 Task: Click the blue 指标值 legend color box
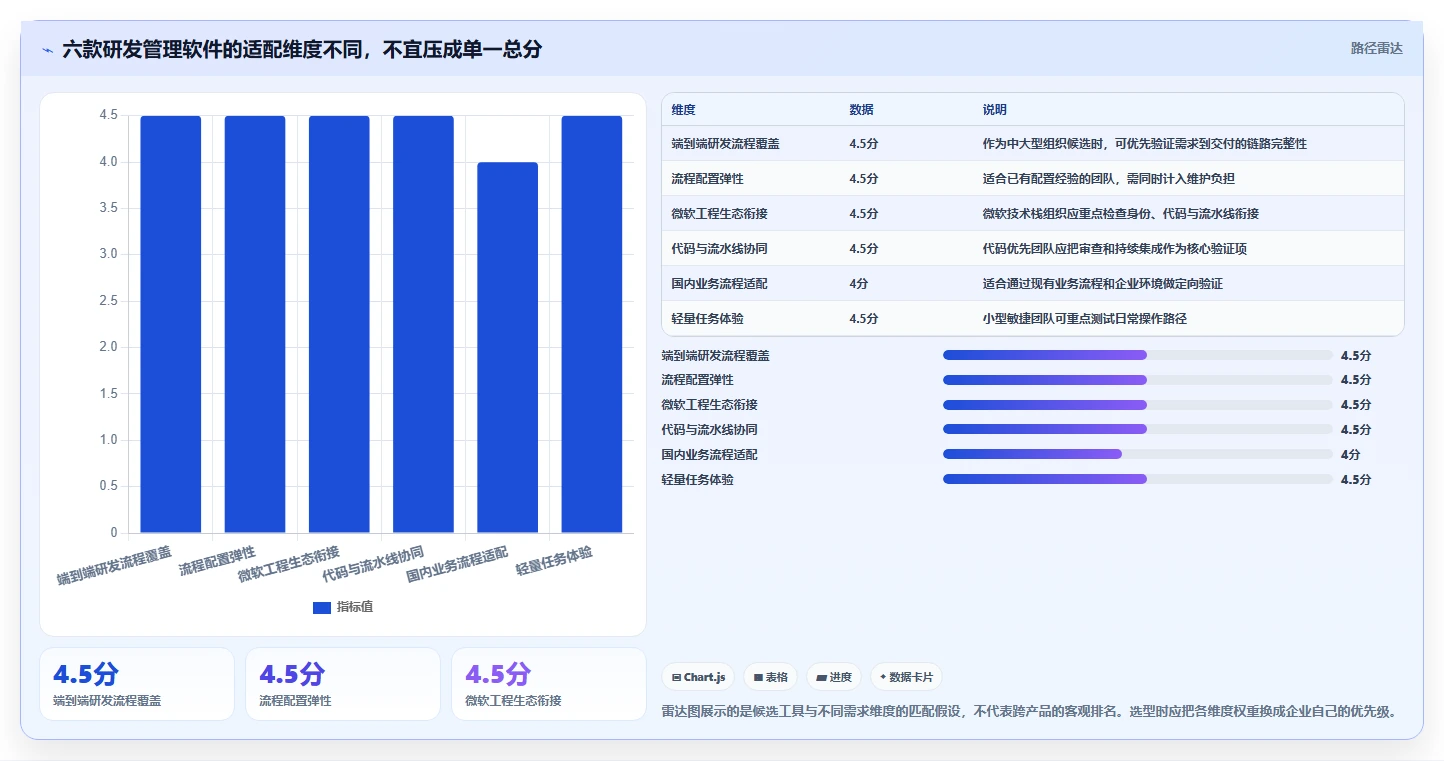click(322, 607)
